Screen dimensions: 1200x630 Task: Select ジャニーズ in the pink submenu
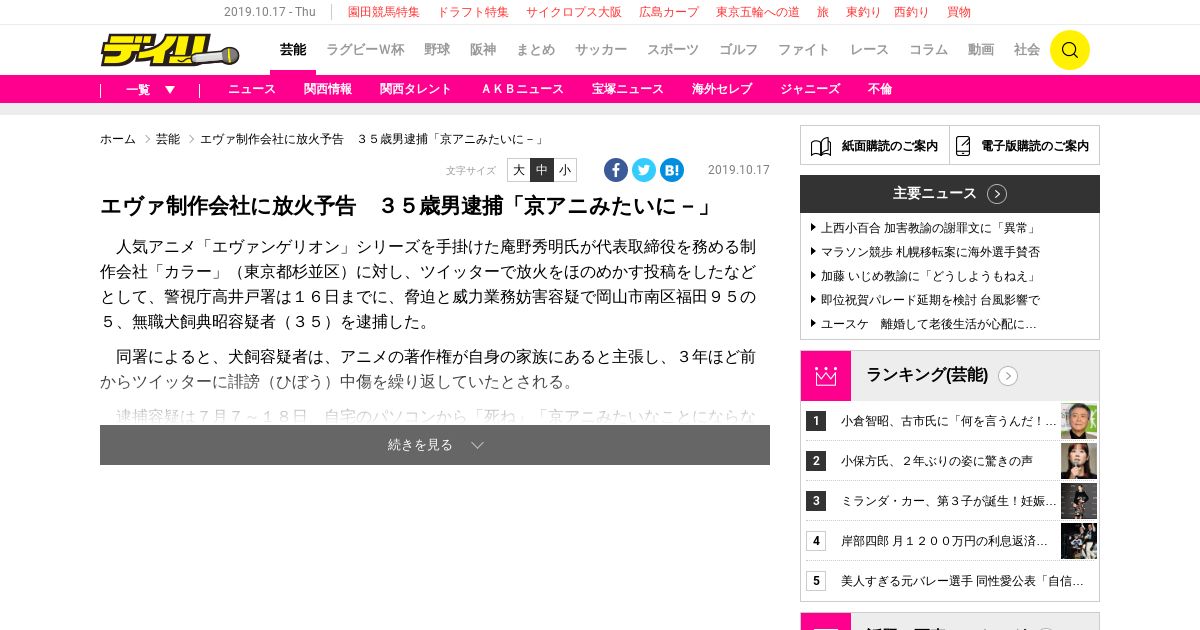point(810,89)
